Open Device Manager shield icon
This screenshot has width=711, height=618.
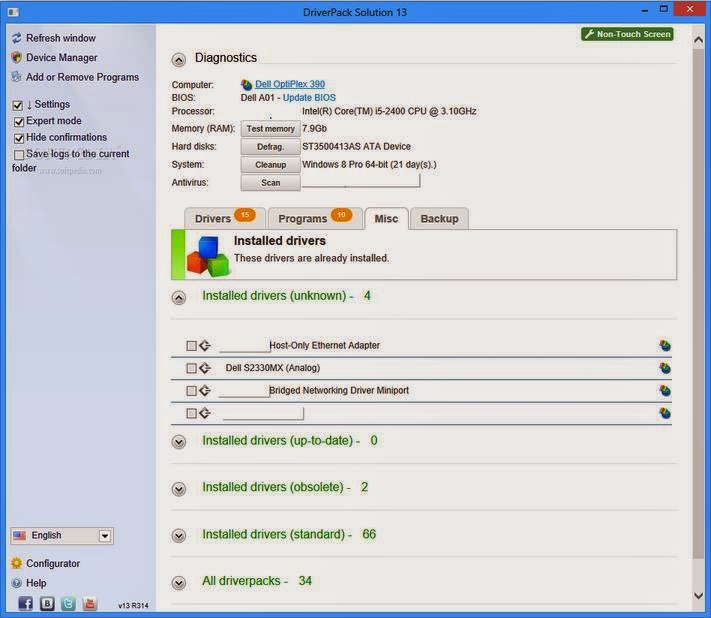coord(17,58)
